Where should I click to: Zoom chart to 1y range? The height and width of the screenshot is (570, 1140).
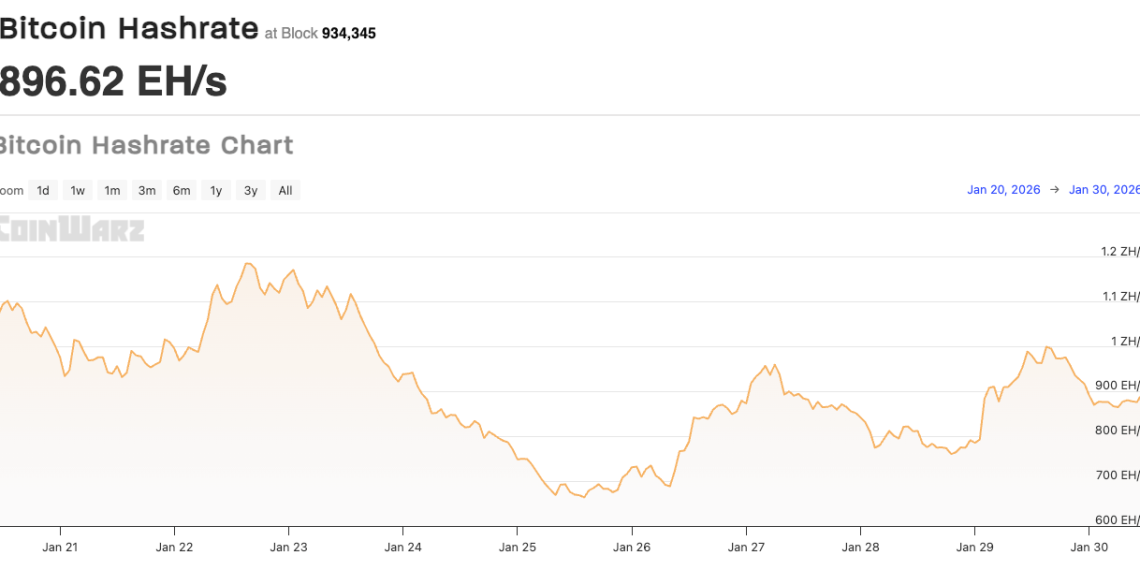point(216,191)
